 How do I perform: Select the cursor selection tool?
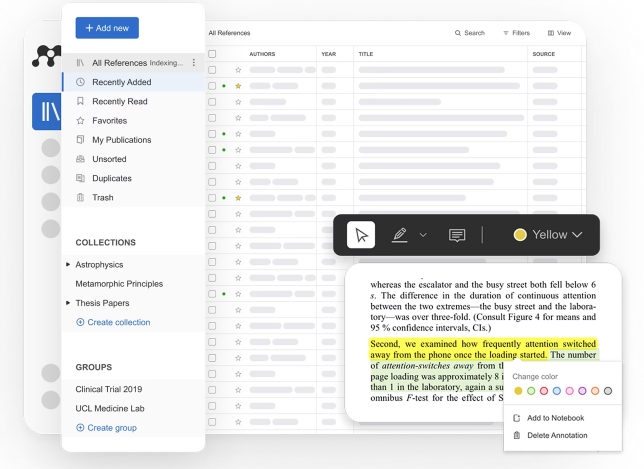pos(361,235)
